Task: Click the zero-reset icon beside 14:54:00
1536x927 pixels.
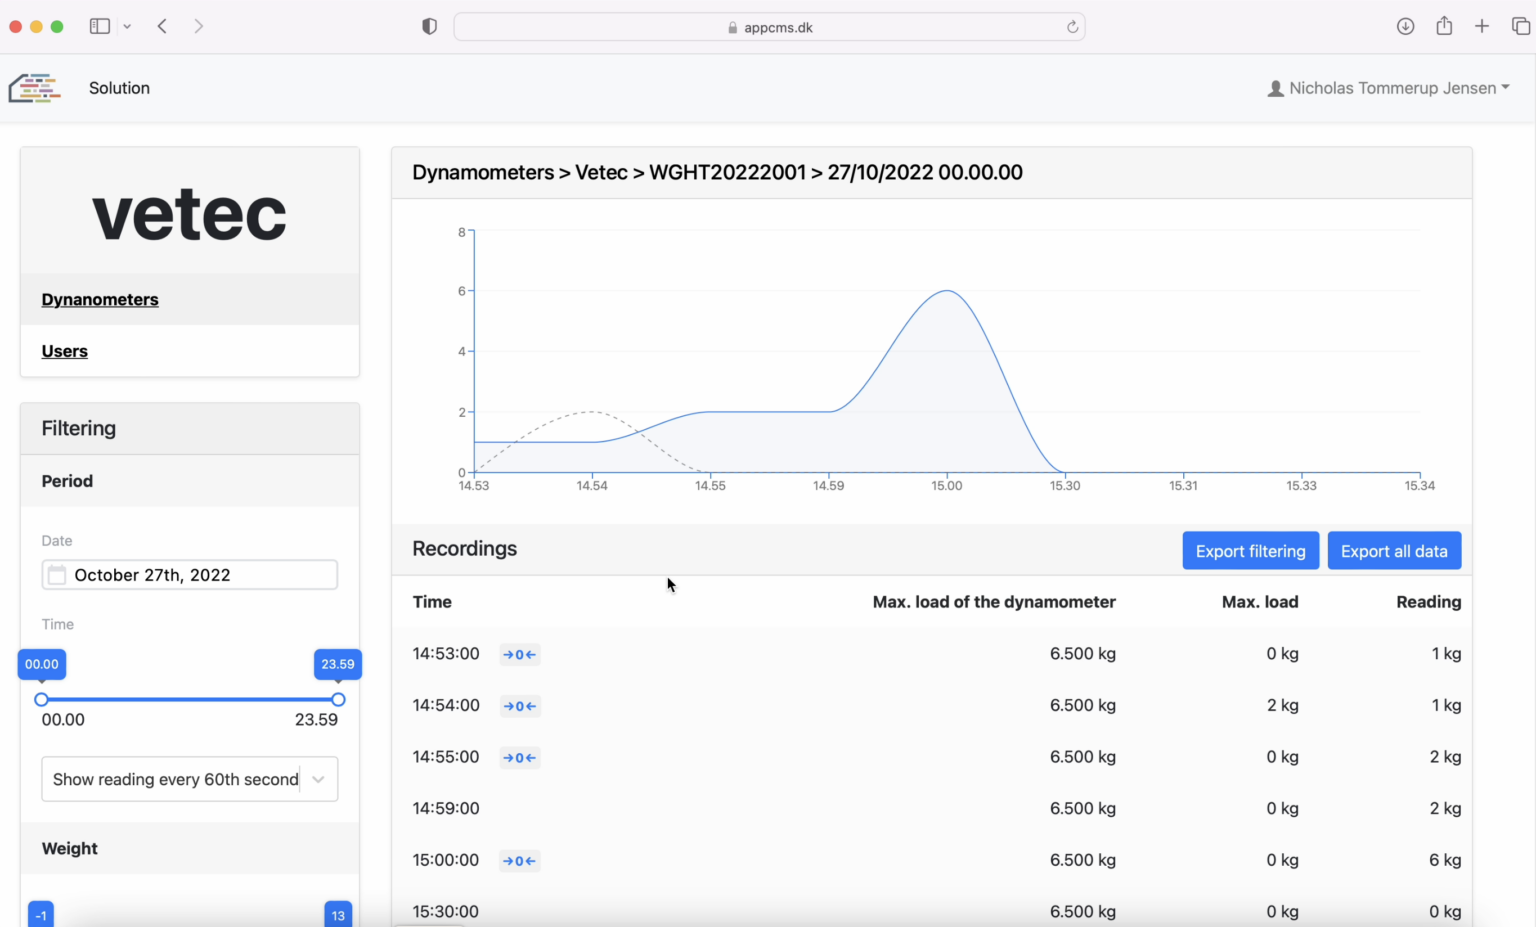Action: pyautogui.click(x=519, y=706)
